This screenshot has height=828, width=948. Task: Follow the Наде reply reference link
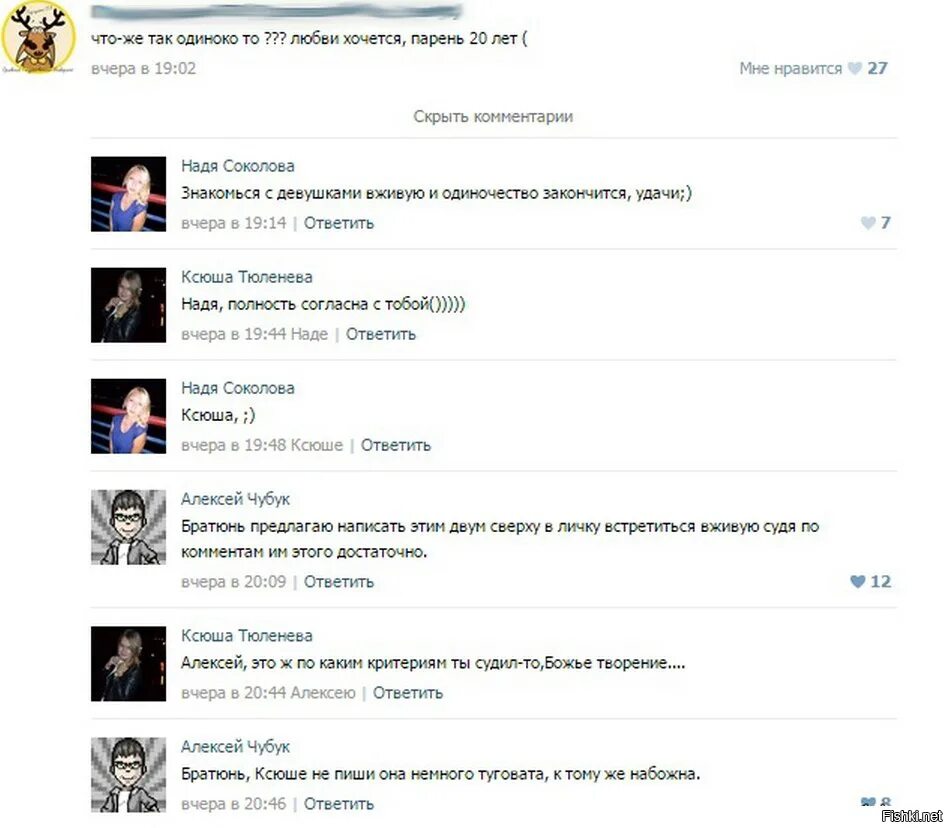310,334
